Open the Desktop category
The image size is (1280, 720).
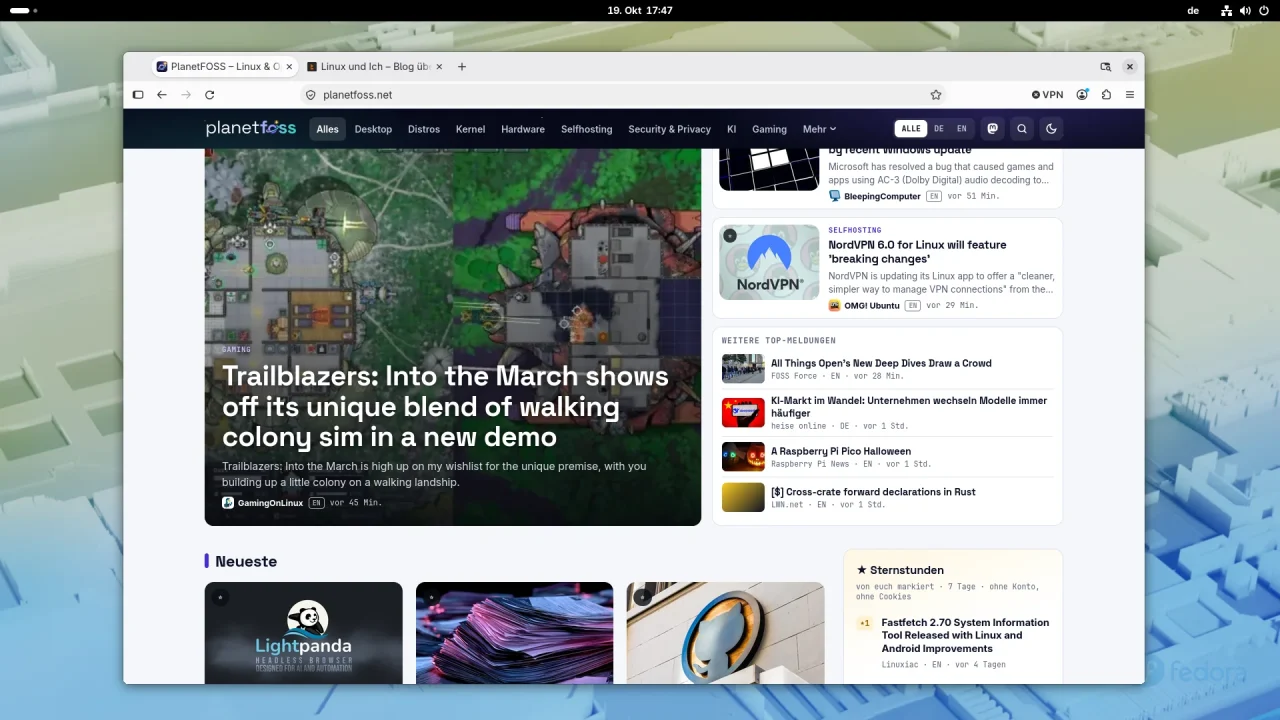coord(373,129)
